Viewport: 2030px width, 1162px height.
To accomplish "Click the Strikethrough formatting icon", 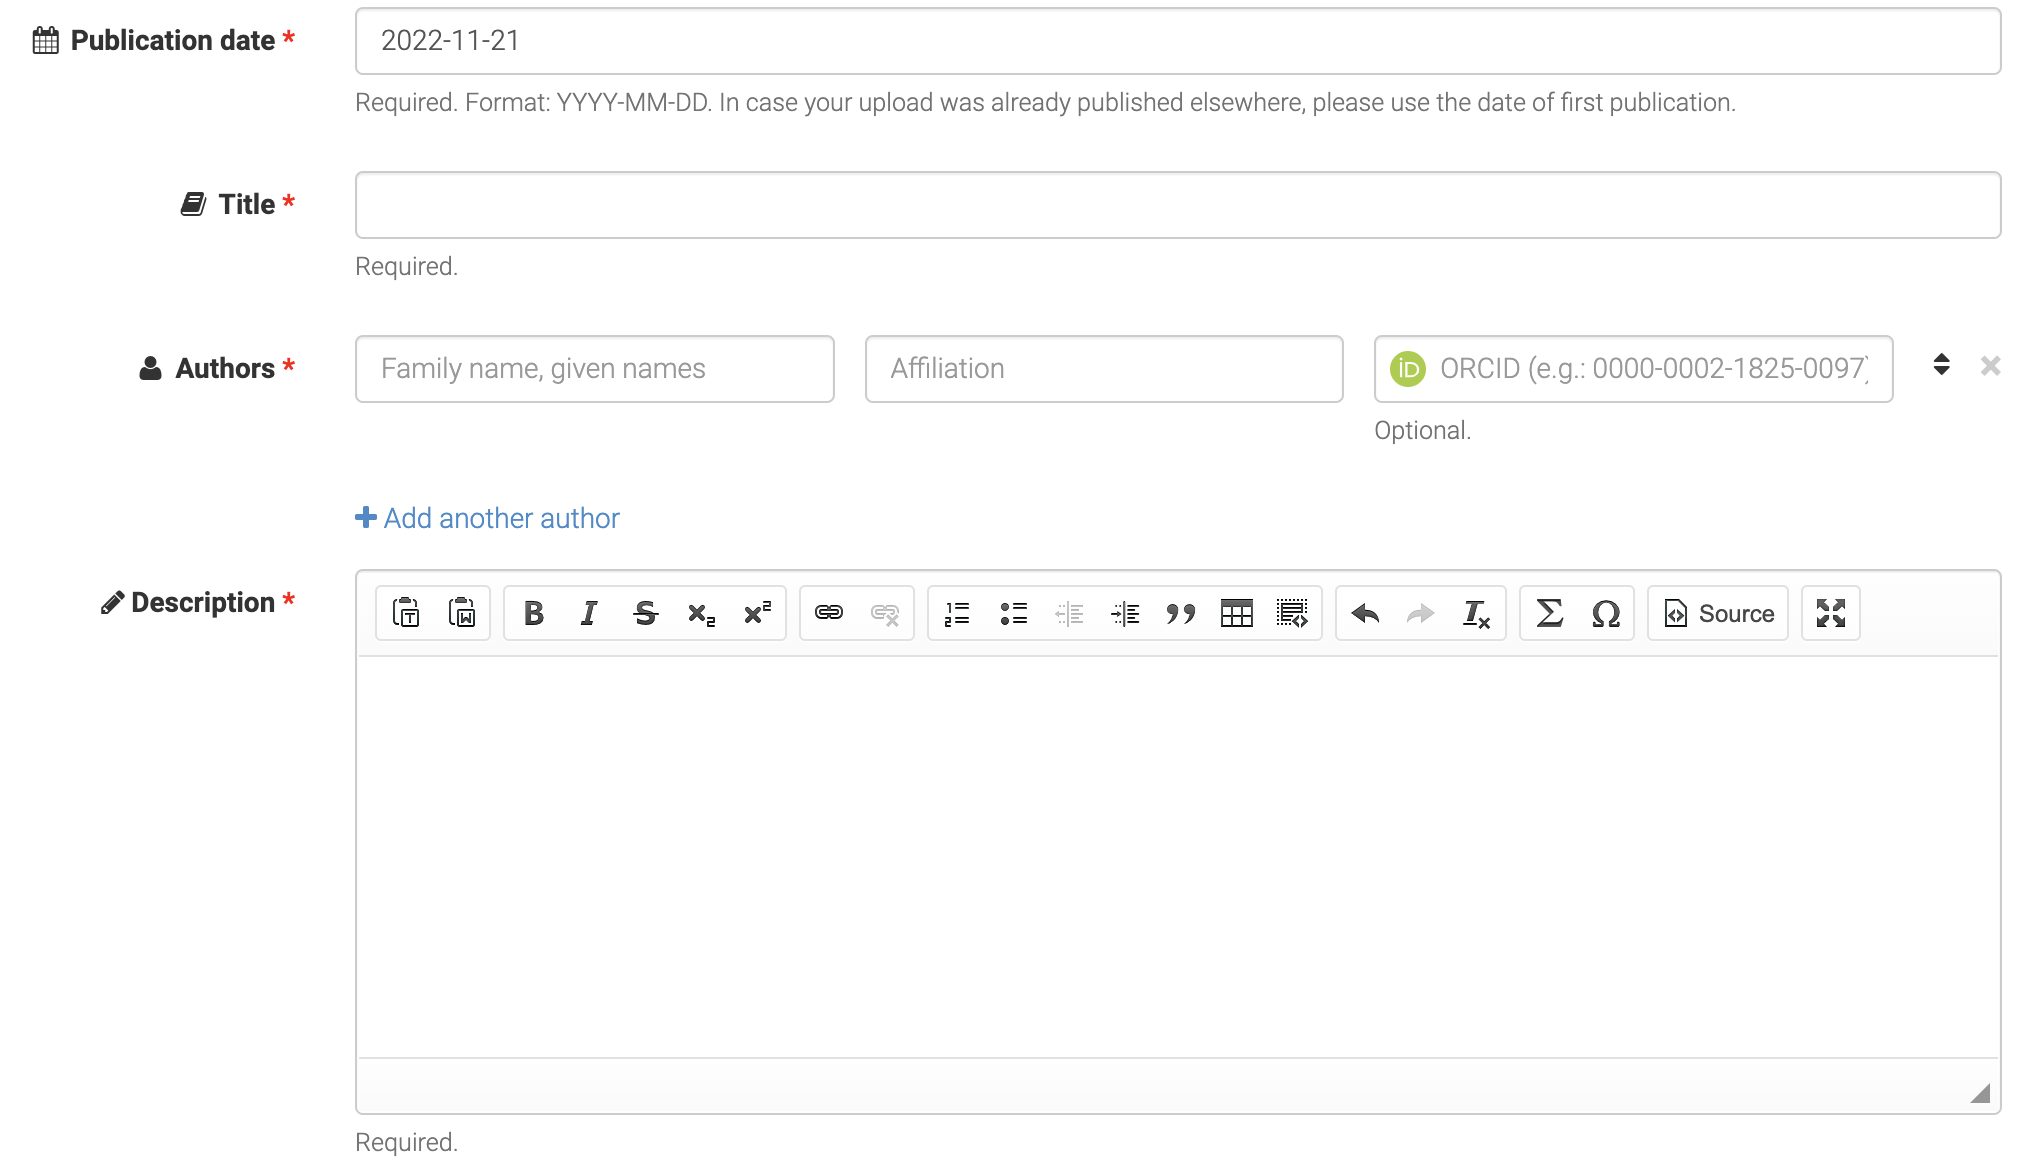I will tap(646, 614).
